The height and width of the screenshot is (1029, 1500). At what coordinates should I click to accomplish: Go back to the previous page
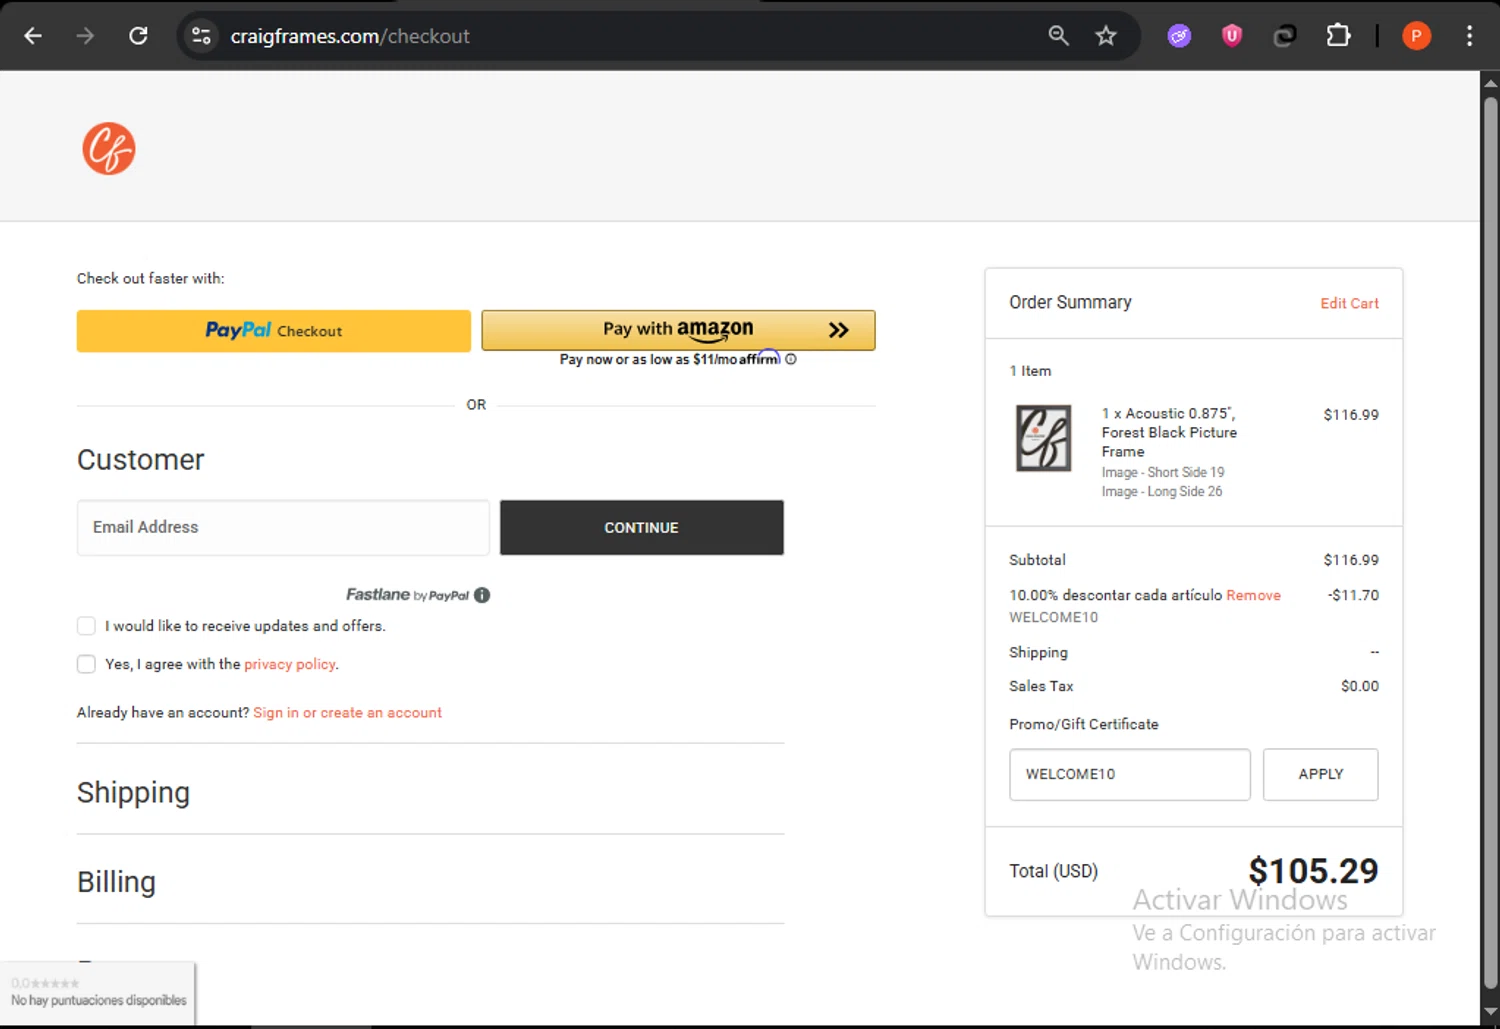coord(33,36)
